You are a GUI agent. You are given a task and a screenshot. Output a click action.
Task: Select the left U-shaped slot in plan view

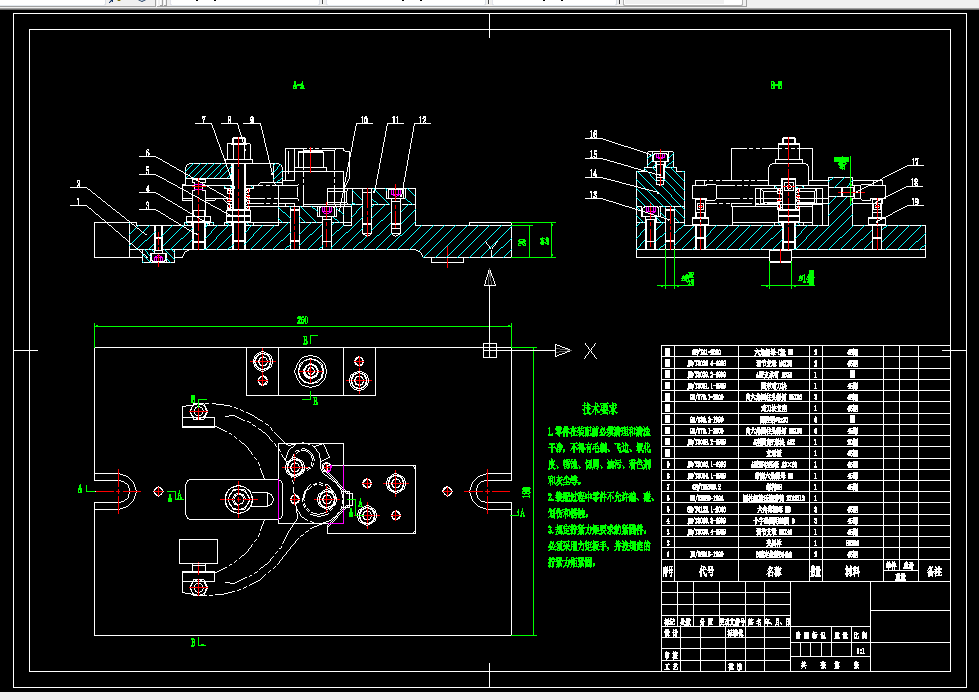(x=116, y=491)
